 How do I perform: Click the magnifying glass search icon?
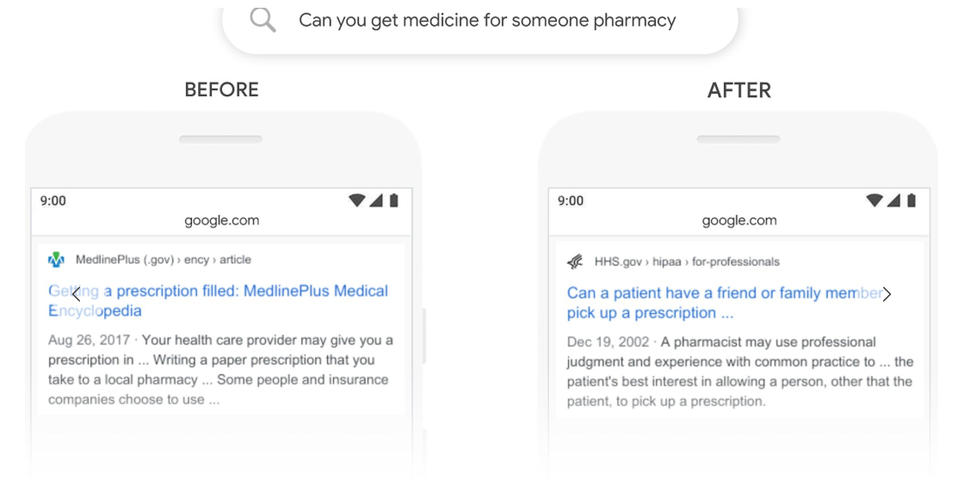[x=263, y=20]
